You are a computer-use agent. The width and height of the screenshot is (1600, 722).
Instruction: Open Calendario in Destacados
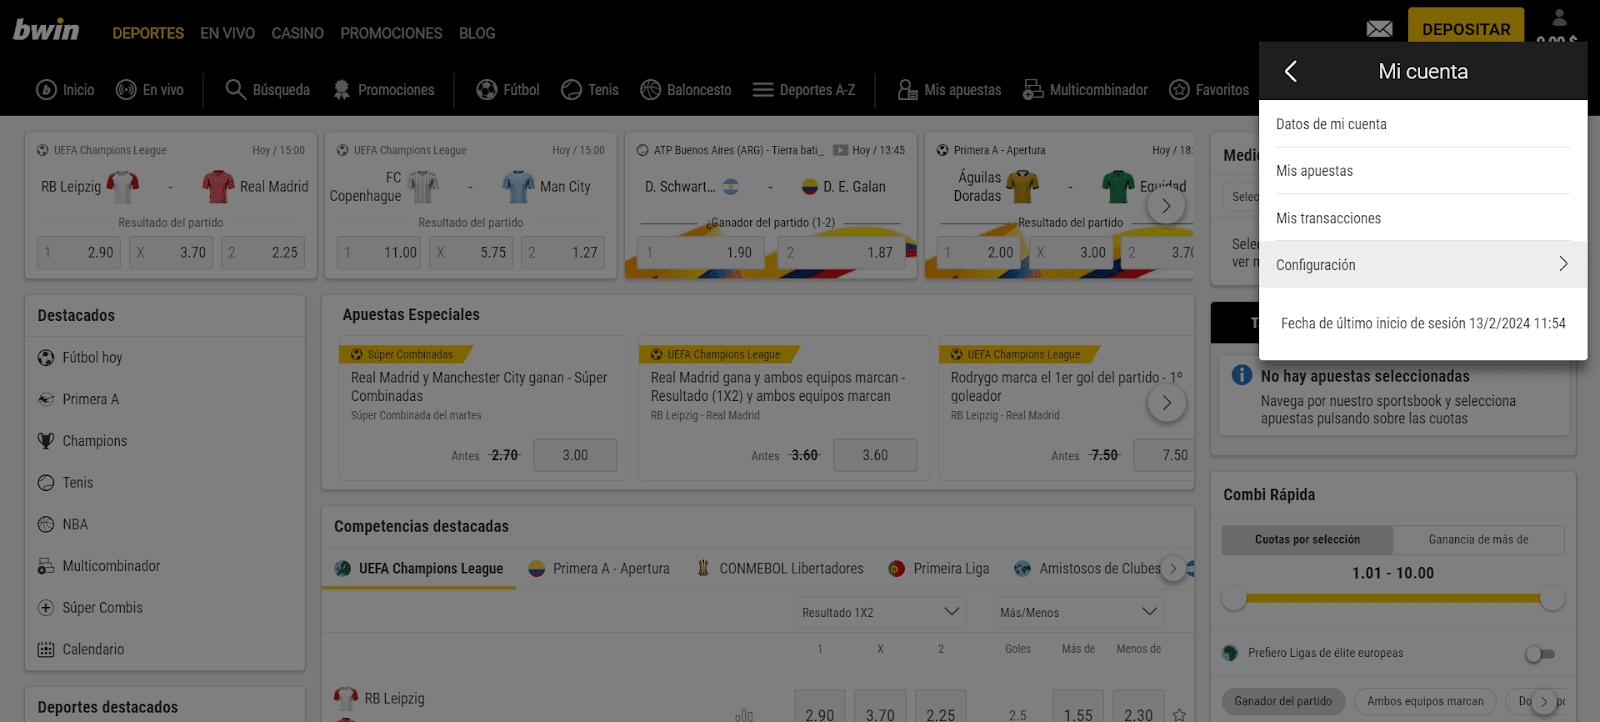pyautogui.click(x=81, y=649)
